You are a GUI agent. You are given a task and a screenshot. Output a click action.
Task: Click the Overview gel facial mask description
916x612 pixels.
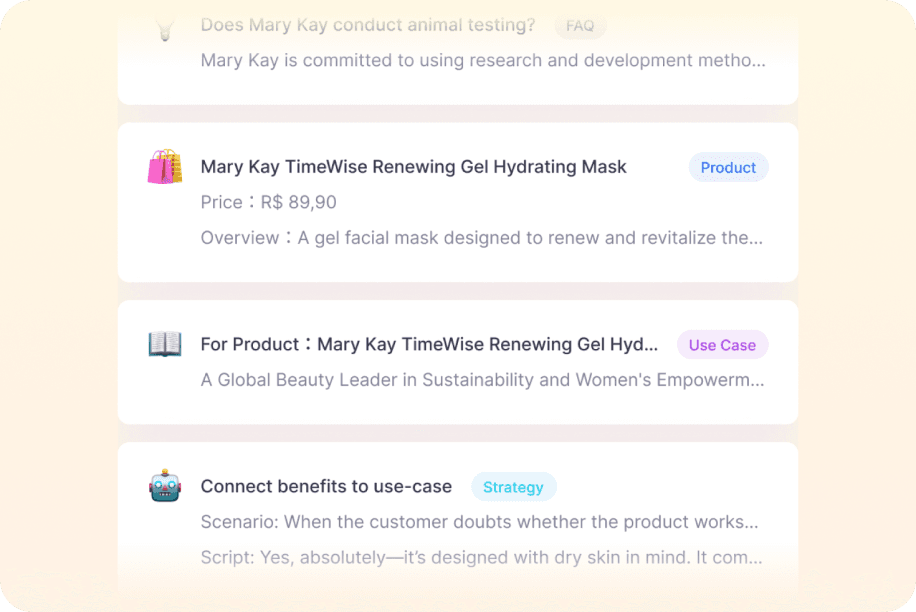coord(482,238)
